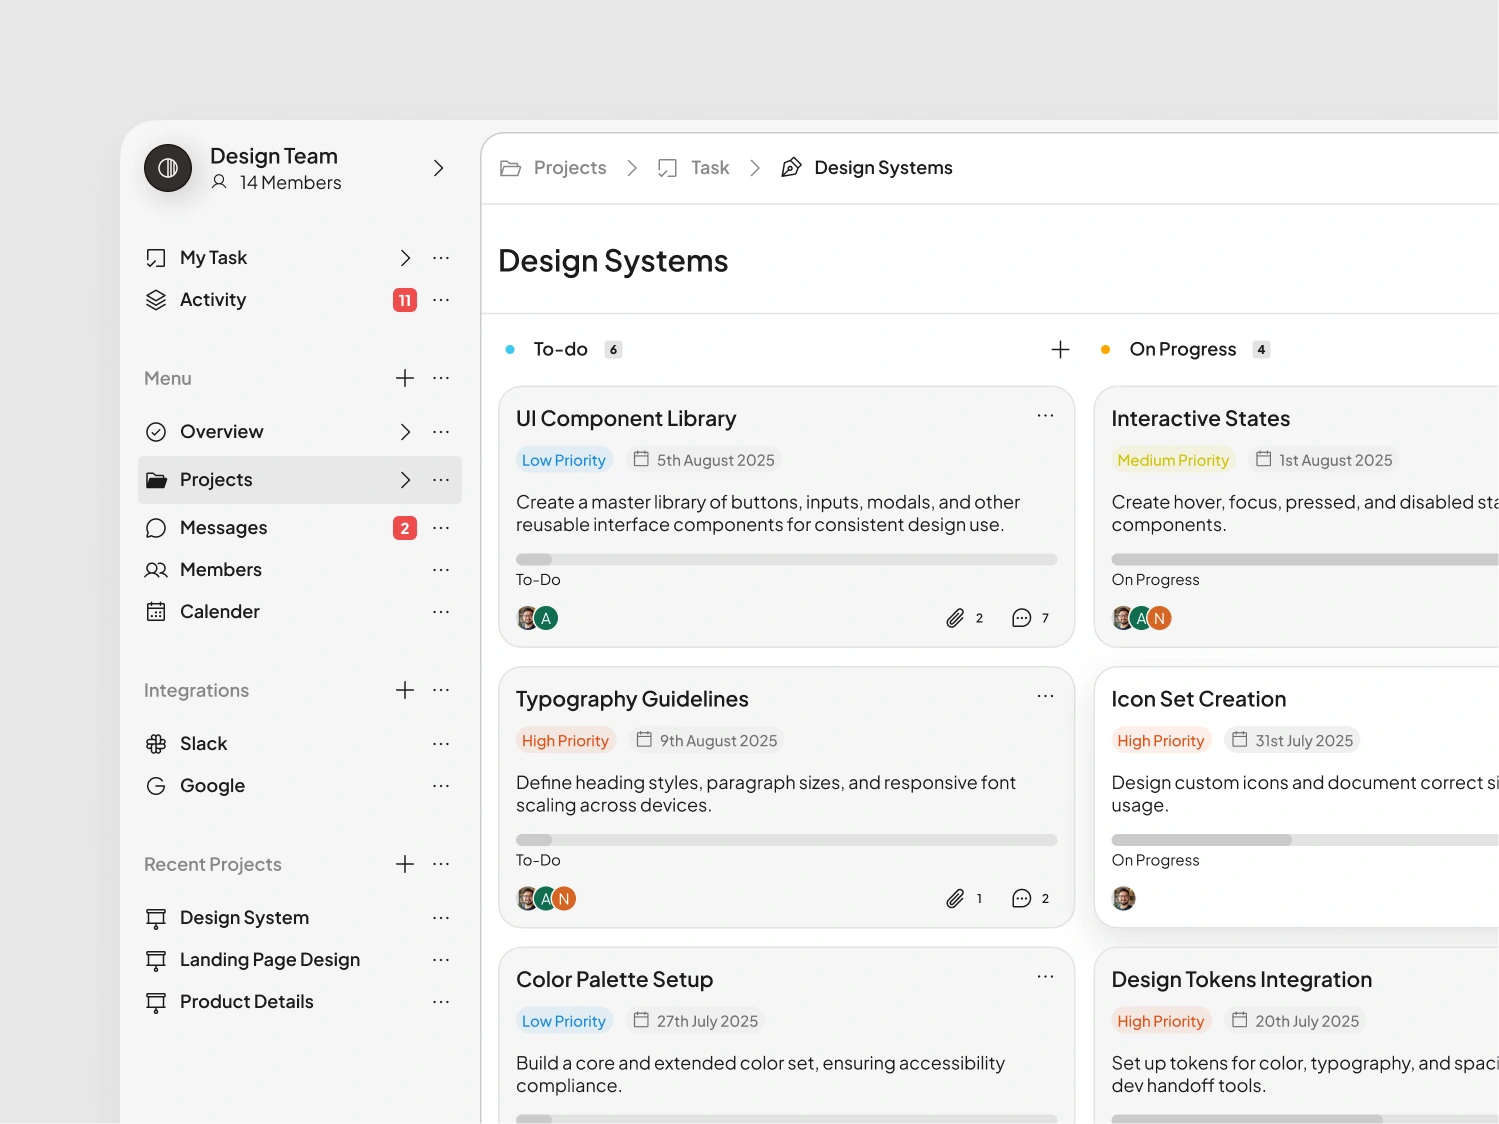
Task: Expand the Projects submenu chevron
Action: click(405, 480)
